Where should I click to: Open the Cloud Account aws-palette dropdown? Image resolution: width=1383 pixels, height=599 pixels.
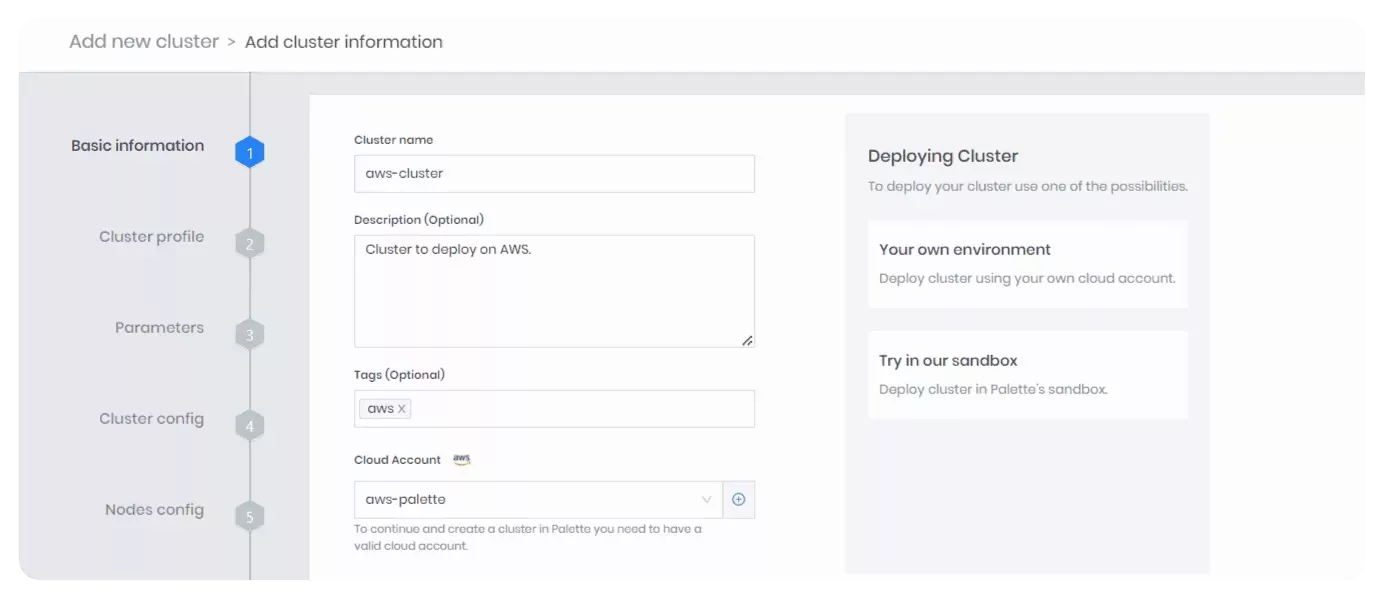538,500
